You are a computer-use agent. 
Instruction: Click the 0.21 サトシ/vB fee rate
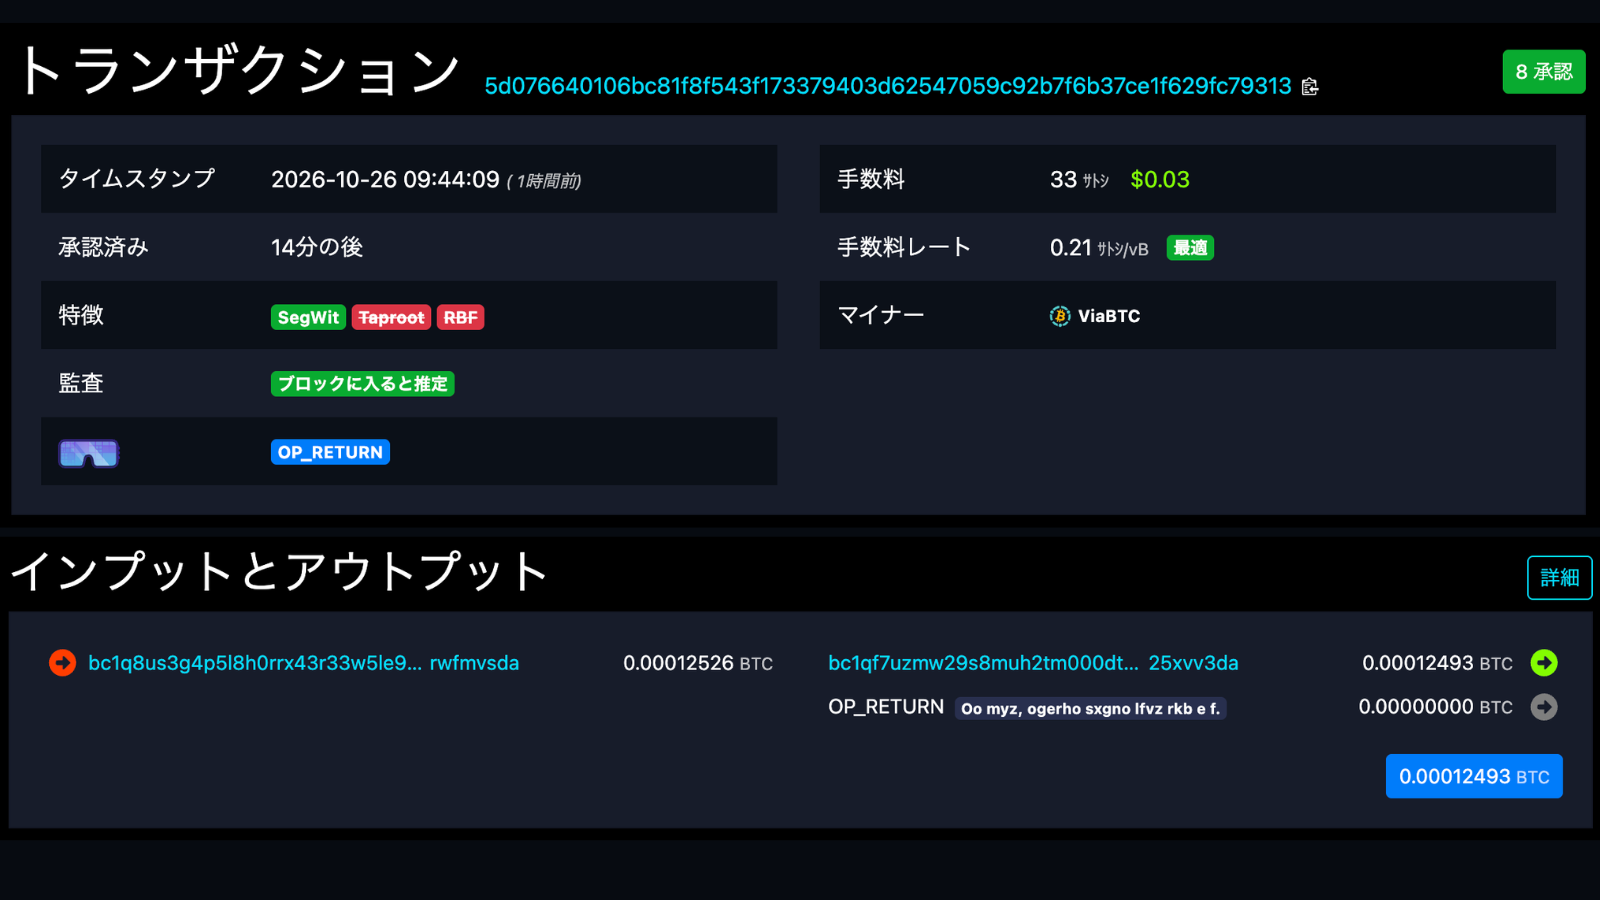point(1099,248)
